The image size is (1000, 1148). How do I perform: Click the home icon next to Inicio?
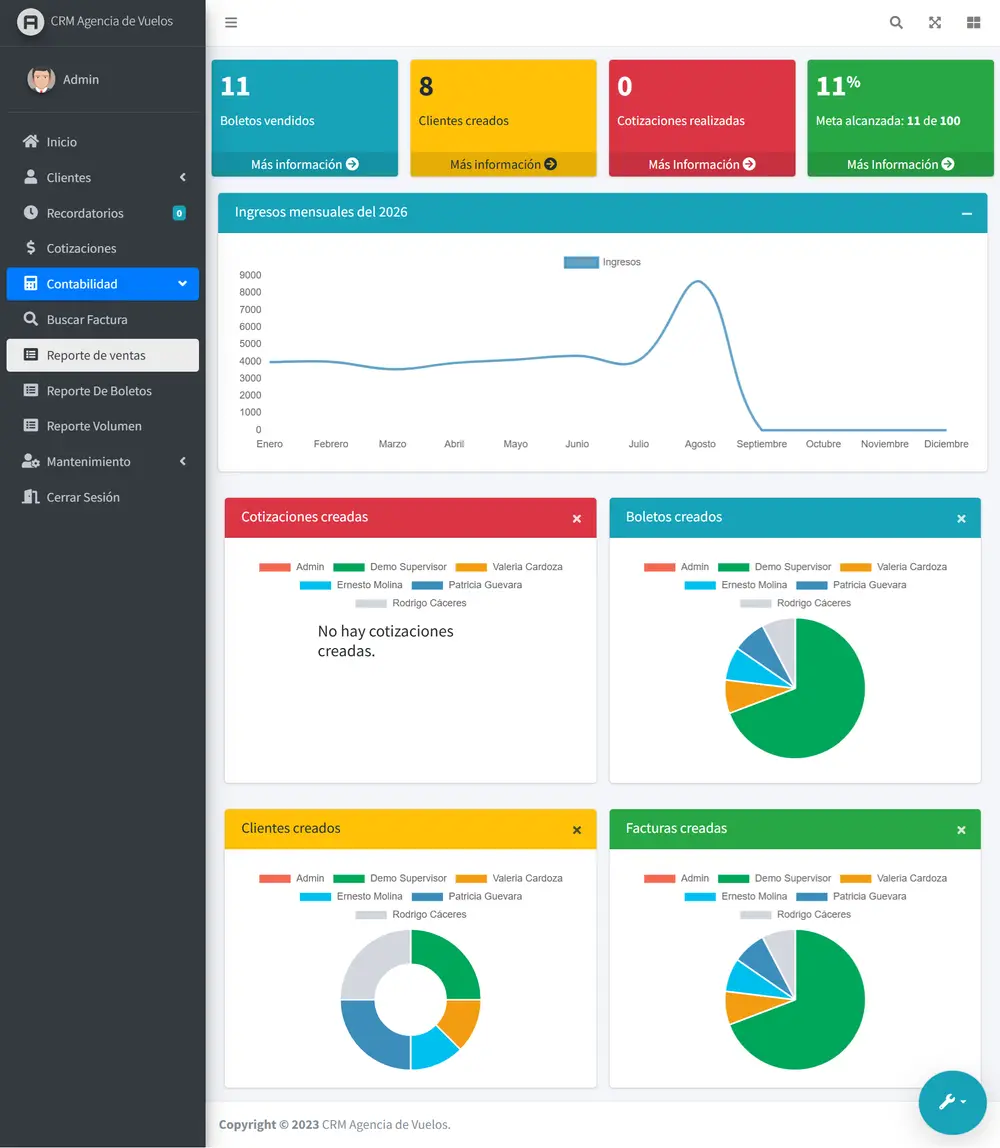point(31,141)
